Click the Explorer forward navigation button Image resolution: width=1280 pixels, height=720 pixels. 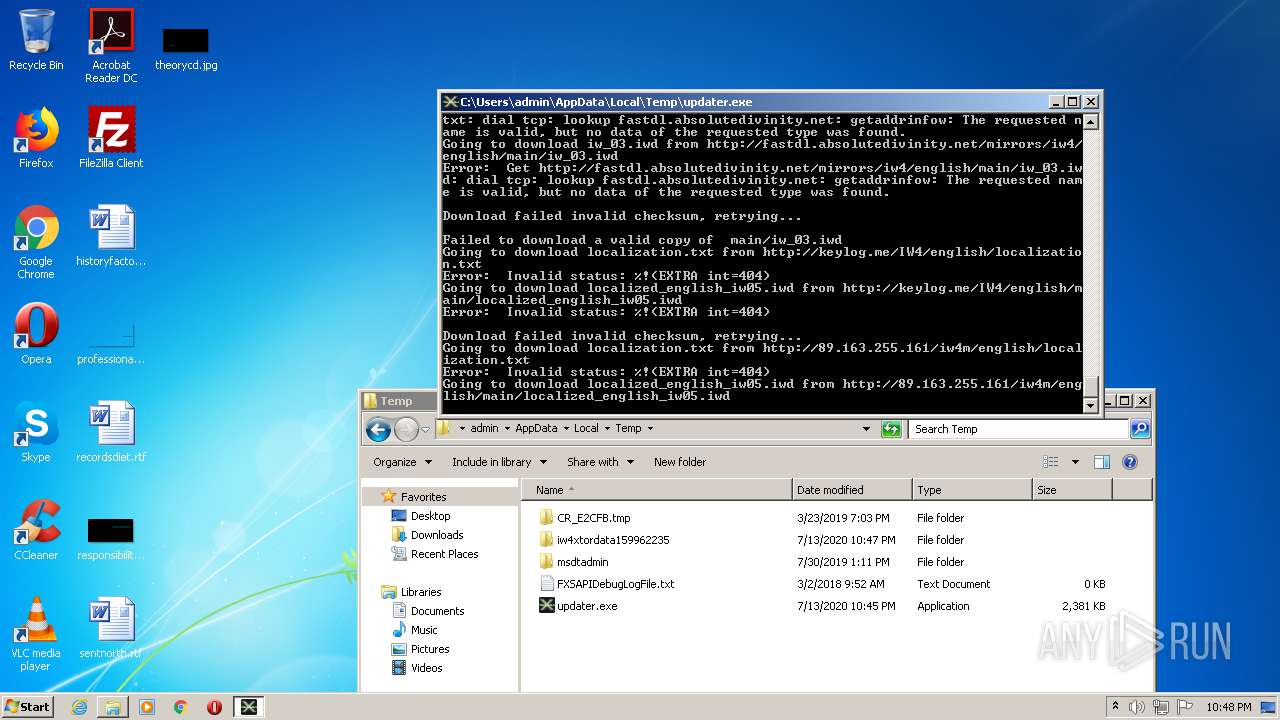(x=406, y=430)
